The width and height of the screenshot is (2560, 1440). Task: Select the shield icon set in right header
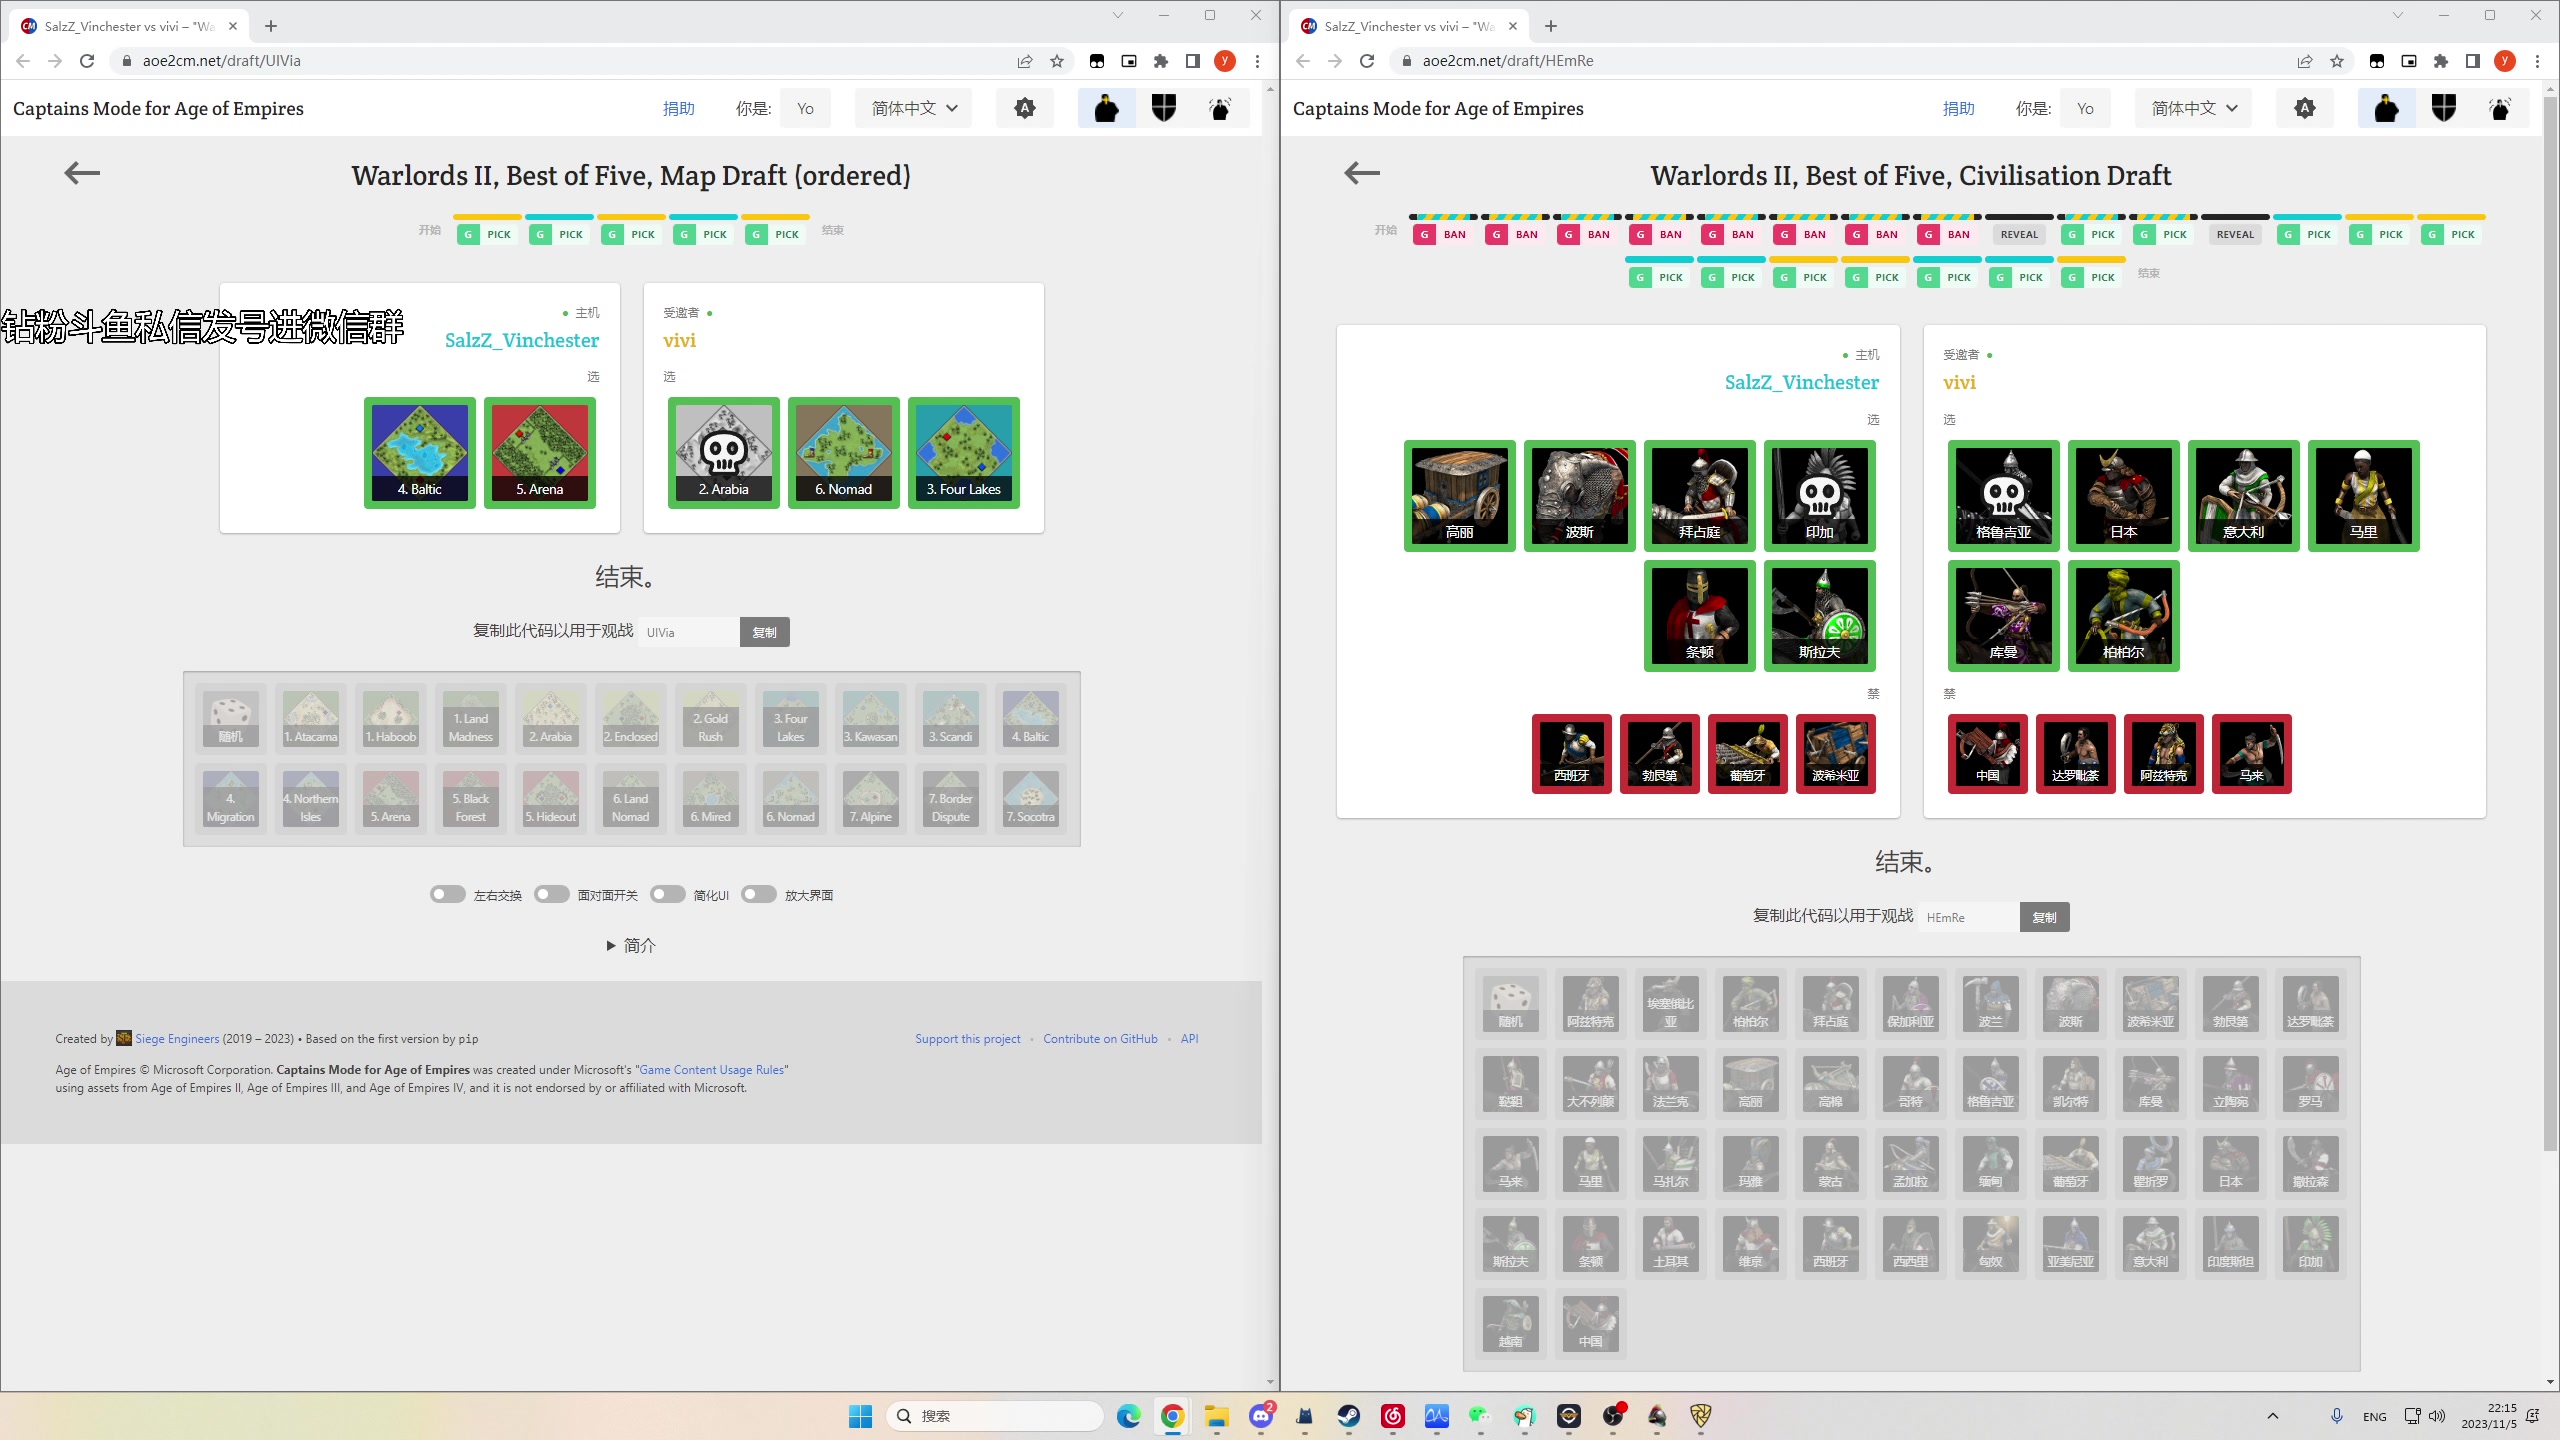point(2443,108)
